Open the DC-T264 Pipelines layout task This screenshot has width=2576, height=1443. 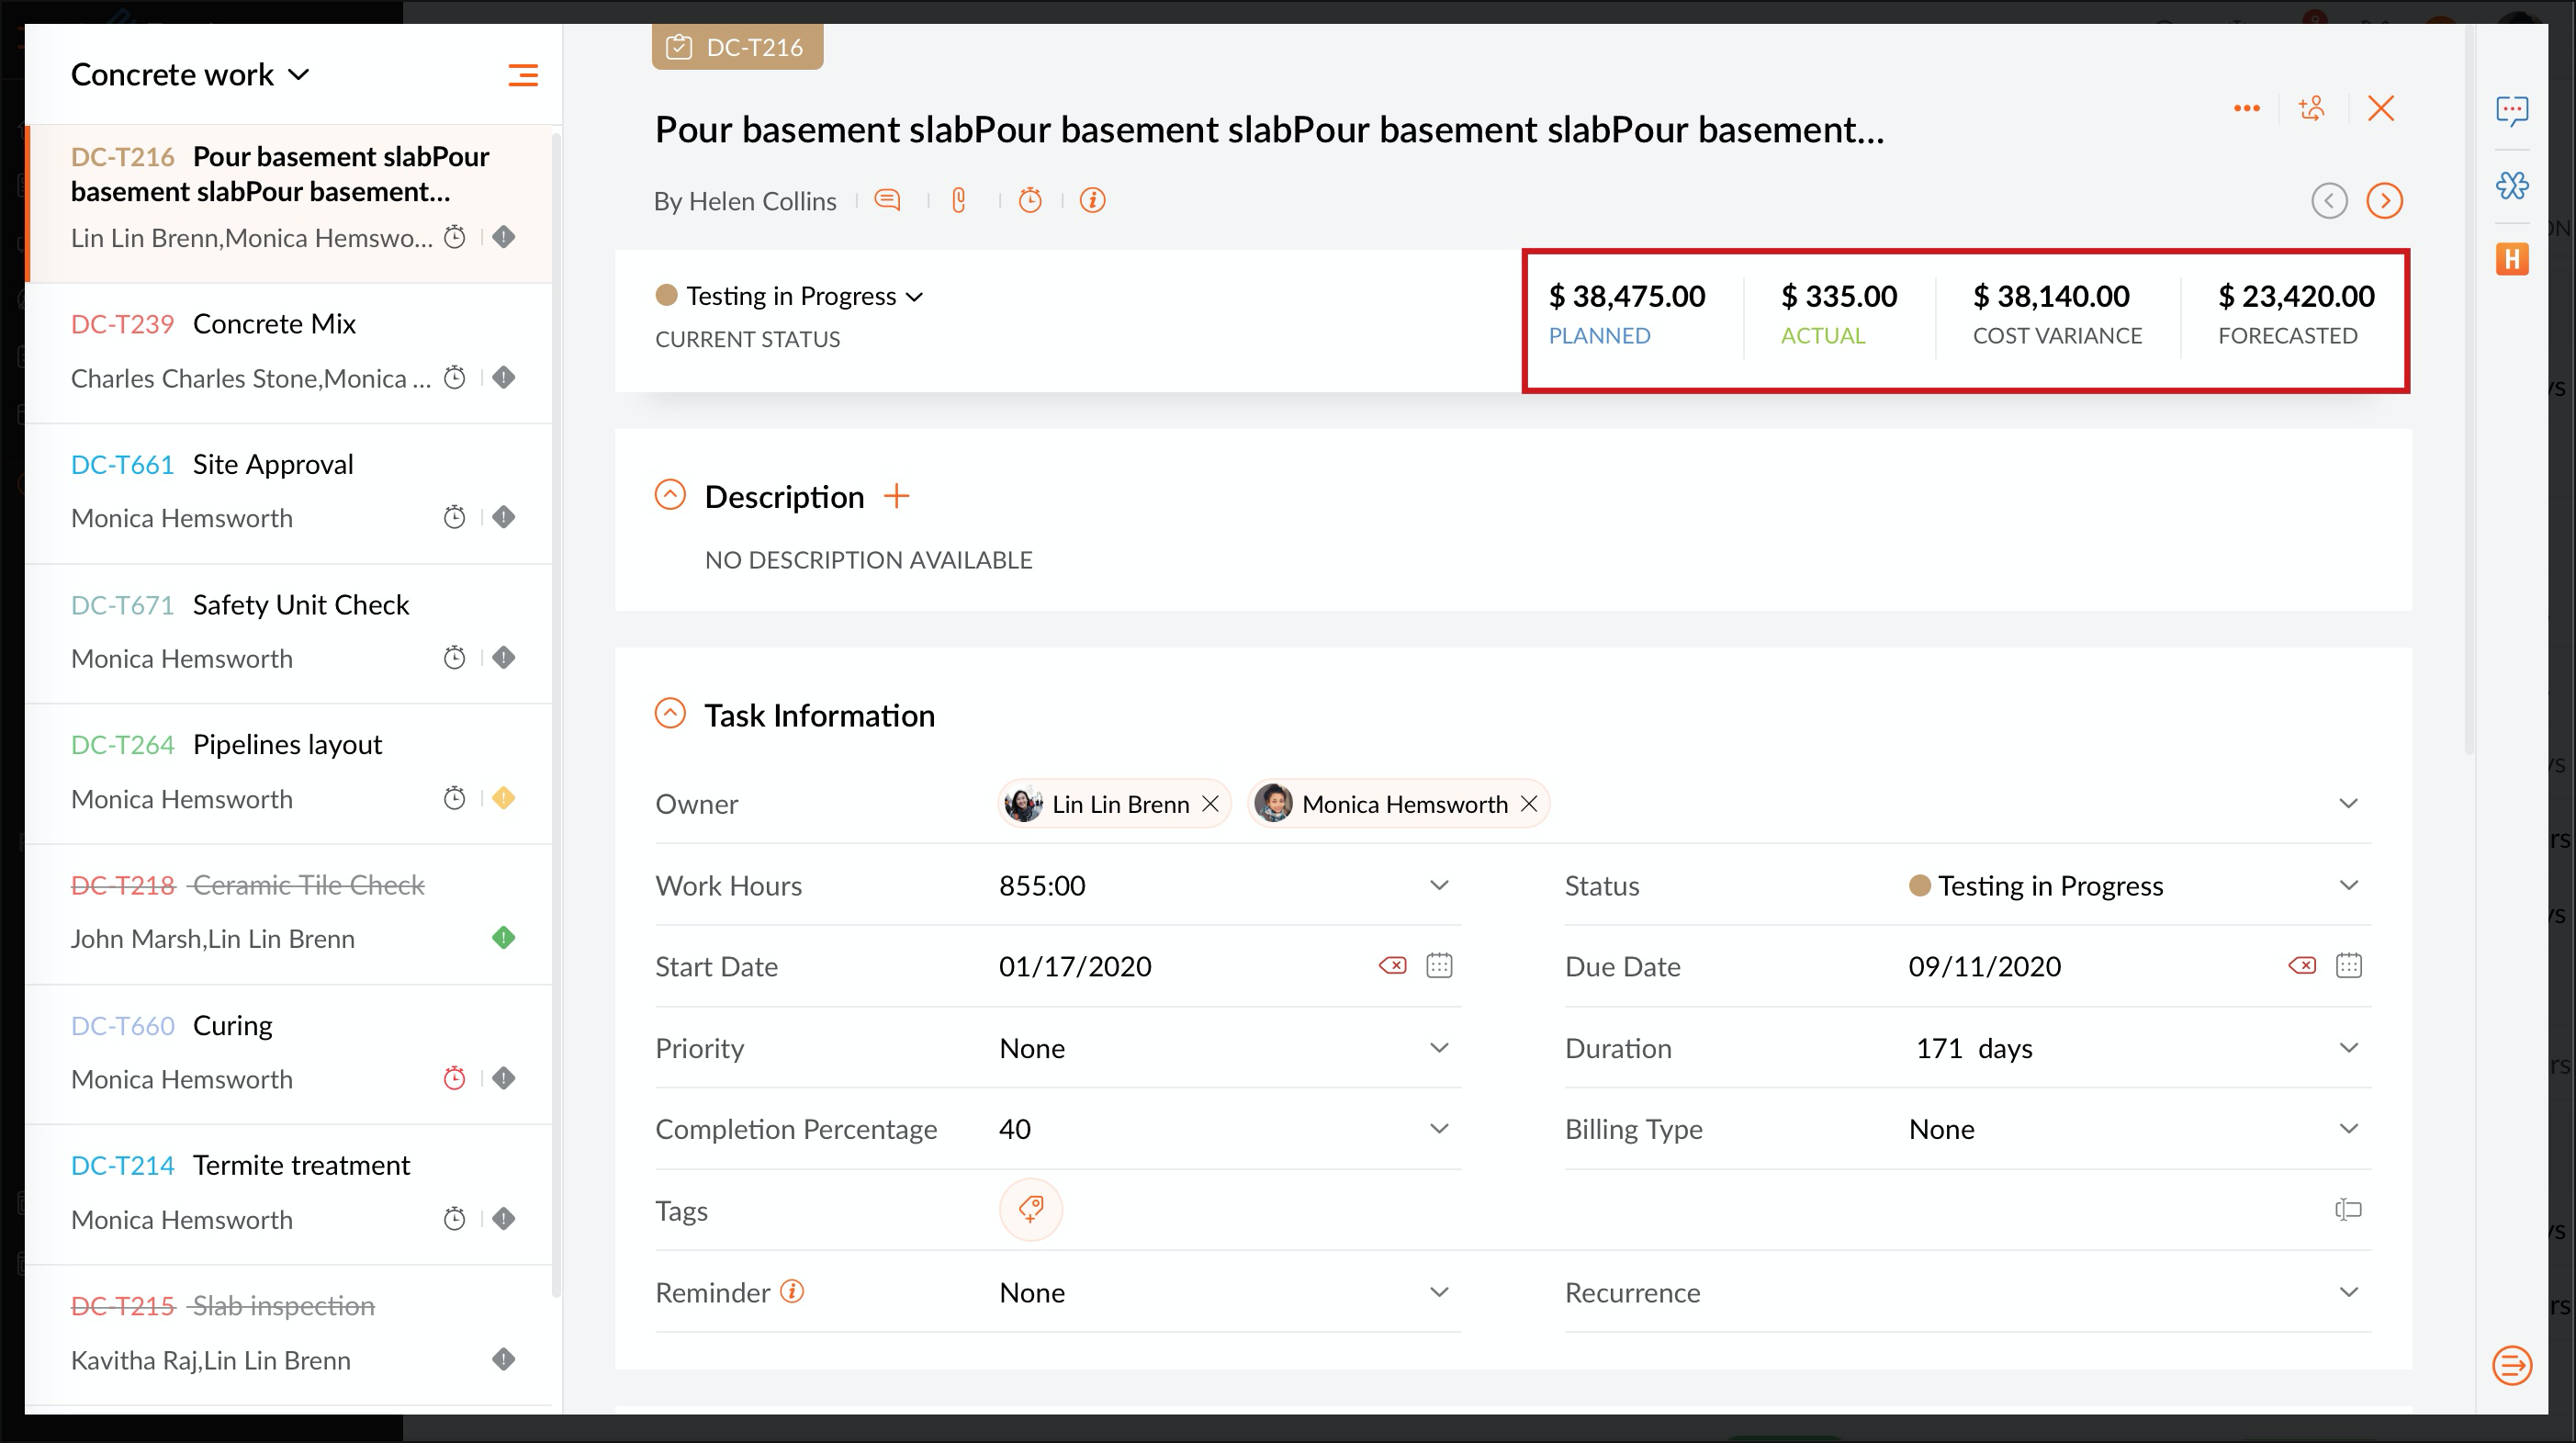287,745
